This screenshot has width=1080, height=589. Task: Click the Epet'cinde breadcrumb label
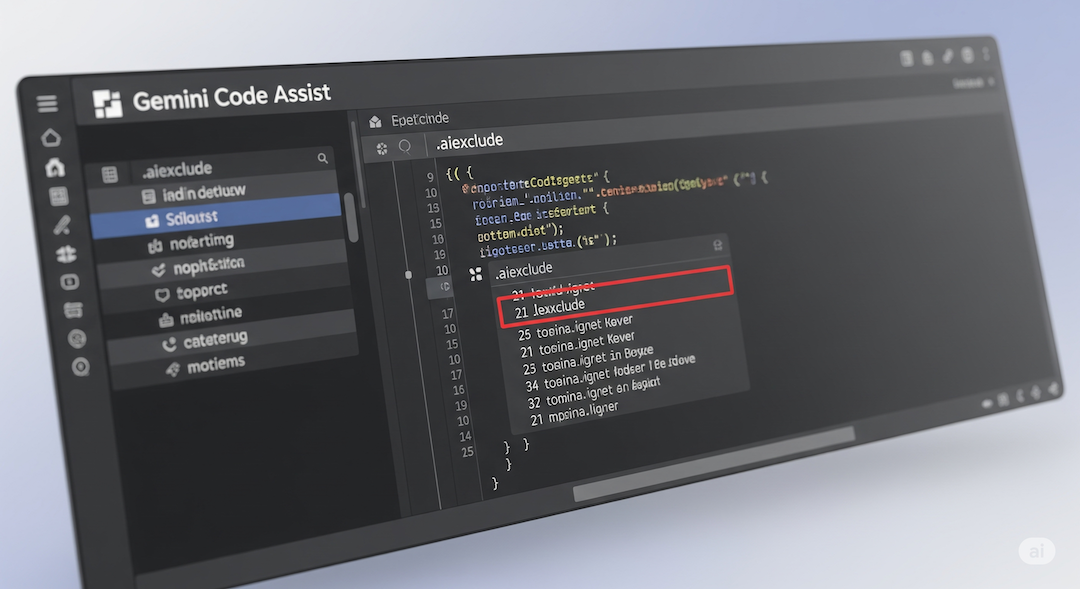(x=420, y=119)
